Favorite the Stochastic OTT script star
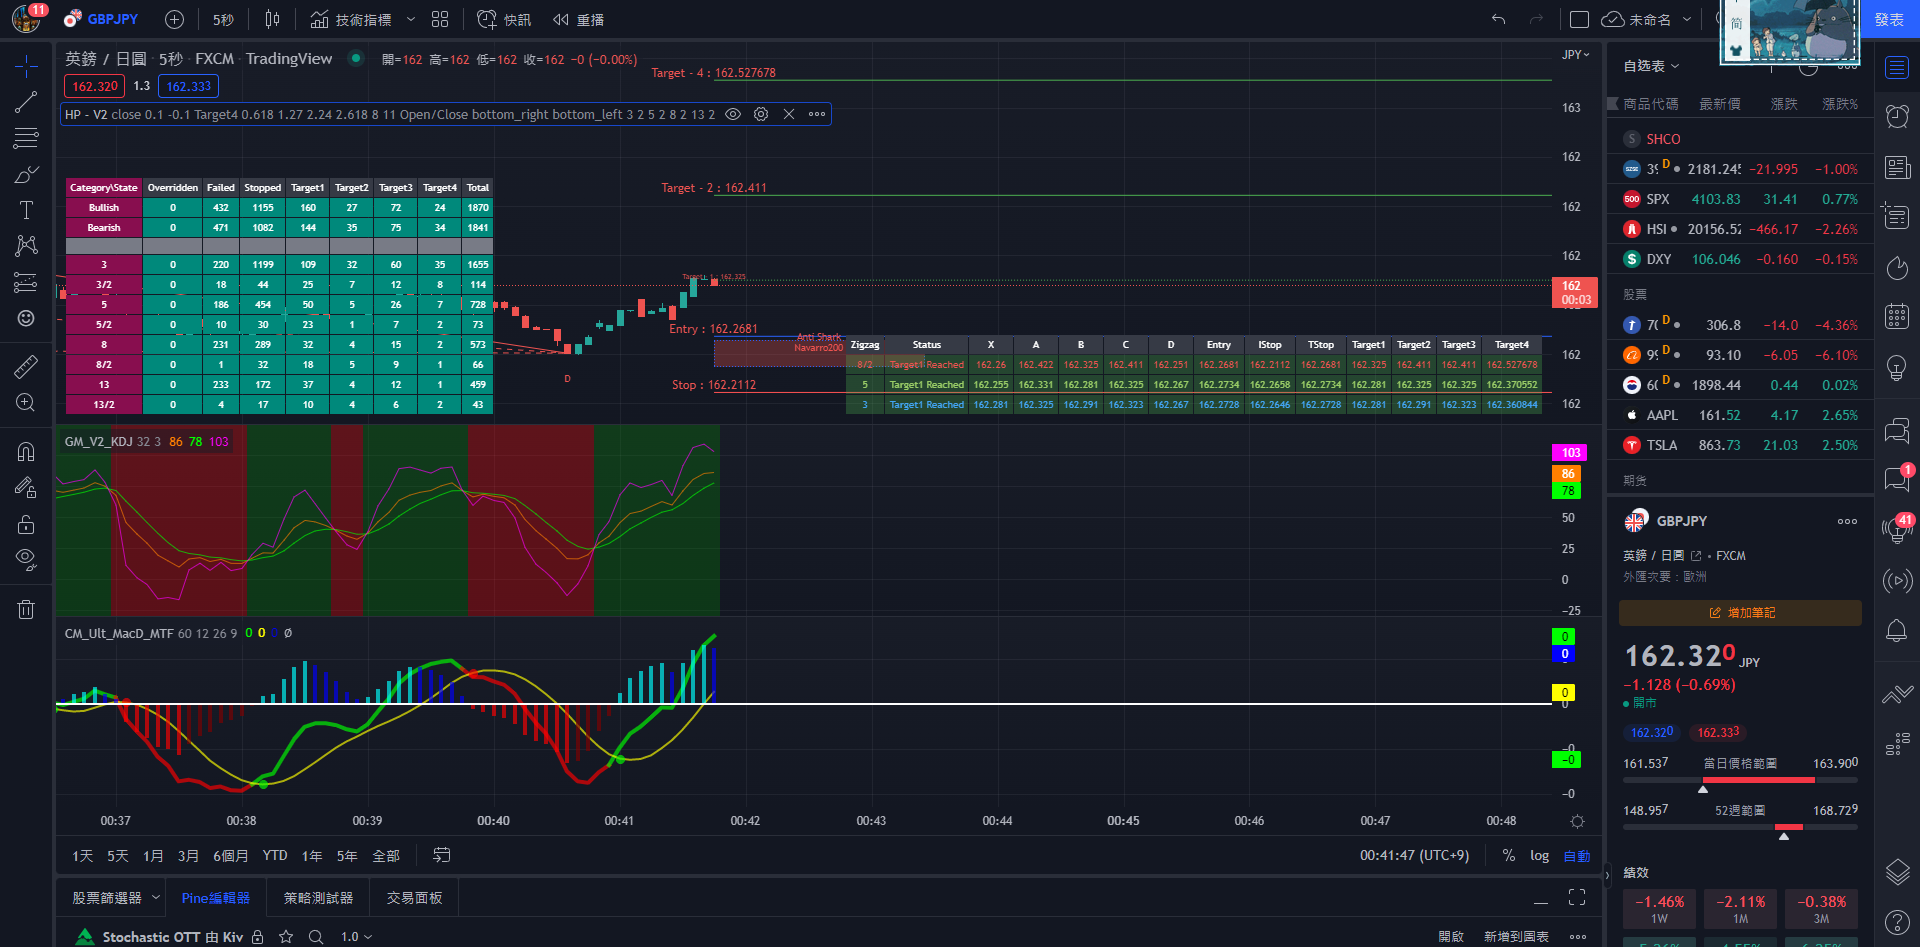The height and width of the screenshot is (947, 1920). (286, 937)
